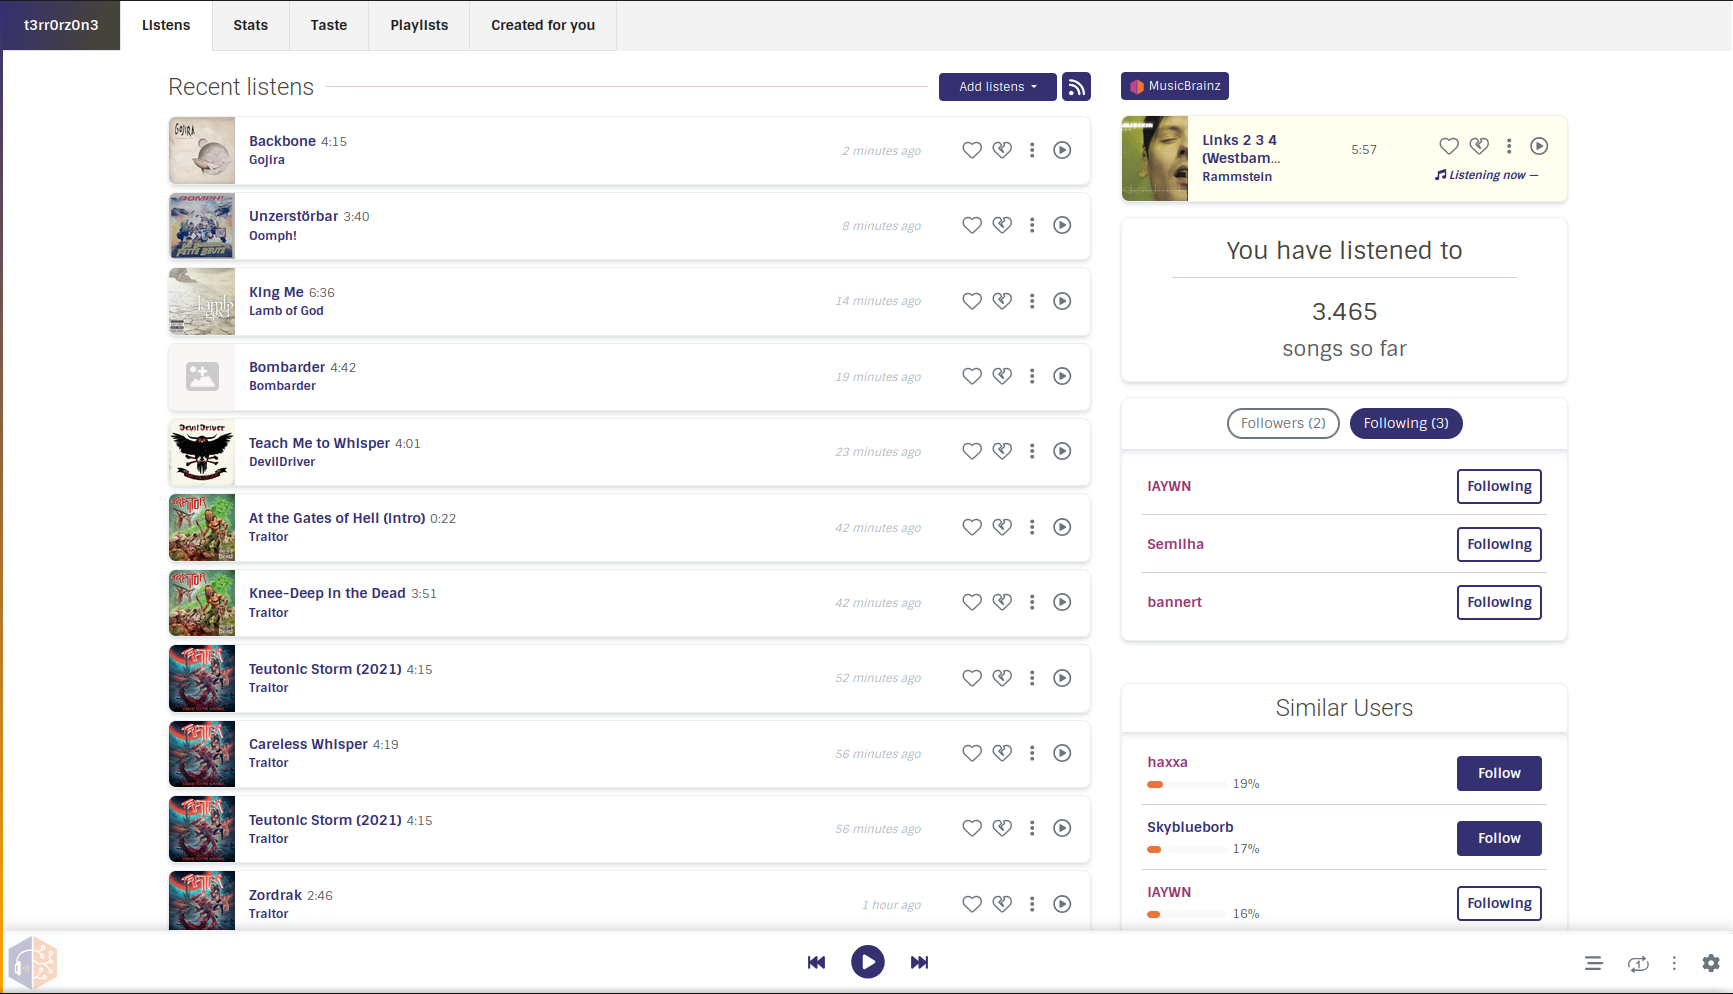Image resolution: width=1733 pixels, height=994 pixels.
Task: Open the player queue list icon
Action: coord(1593,963)
